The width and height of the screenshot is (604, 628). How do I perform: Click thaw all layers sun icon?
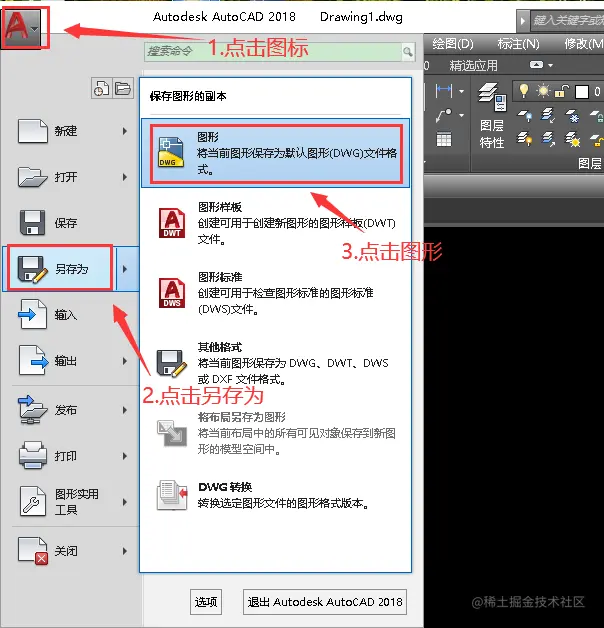coord(572,139)
